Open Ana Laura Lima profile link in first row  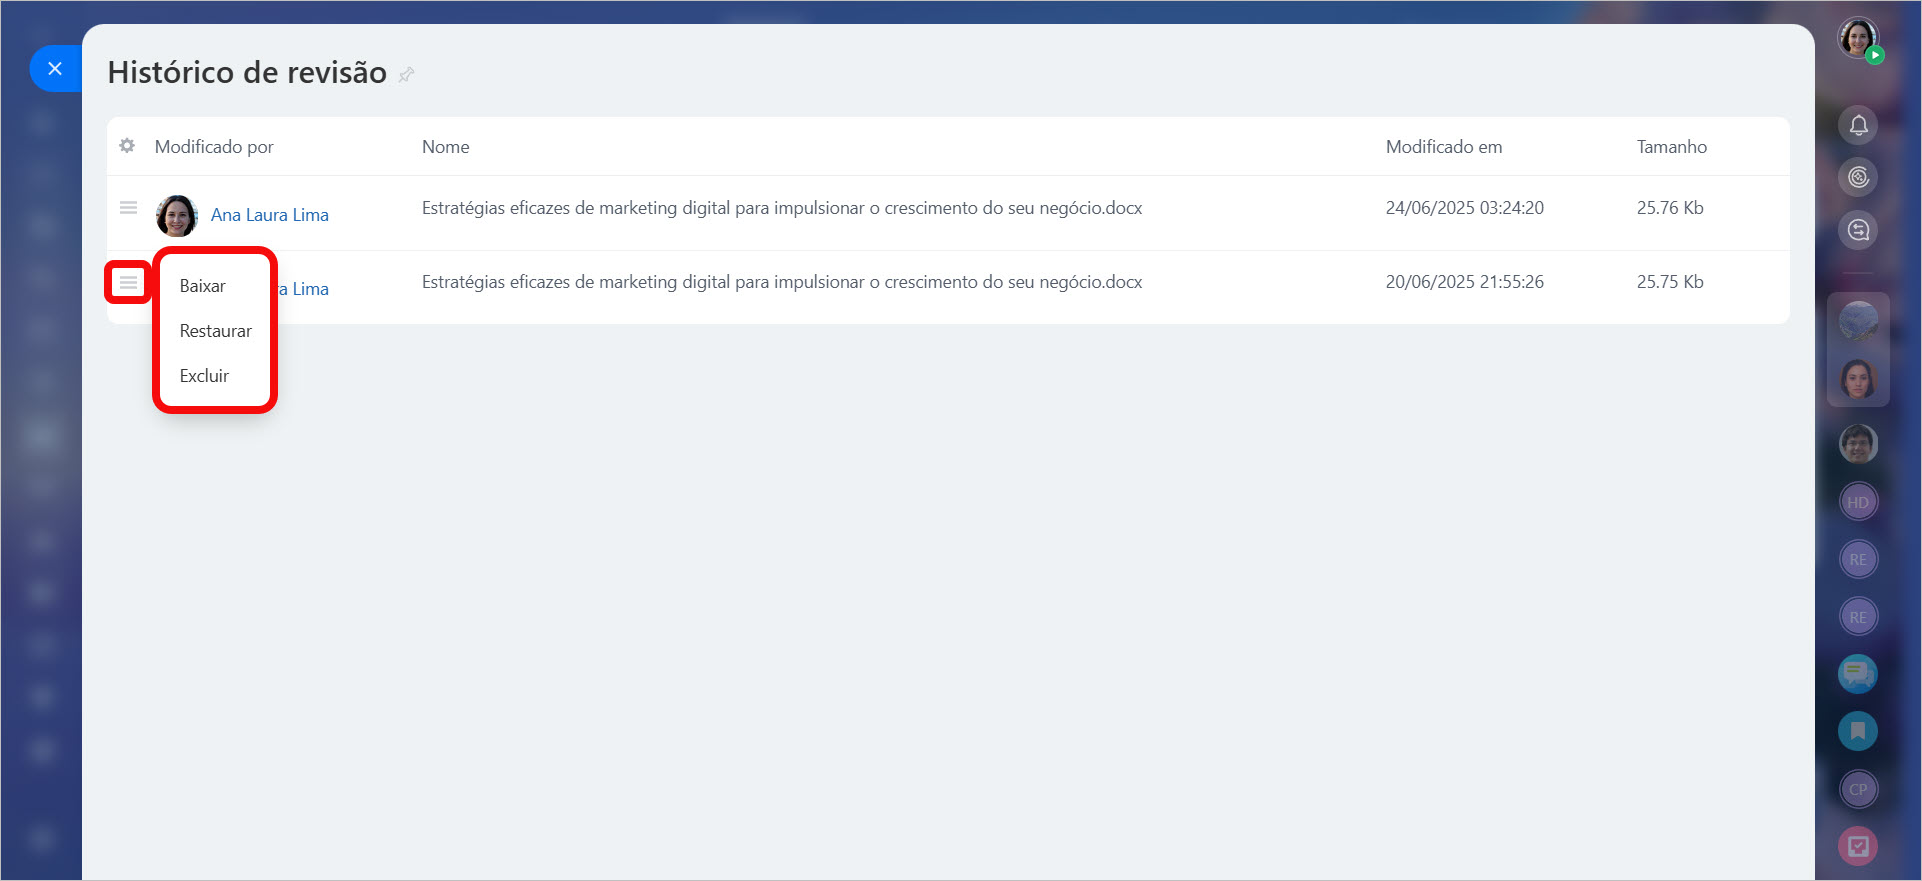tap(270, 215)
